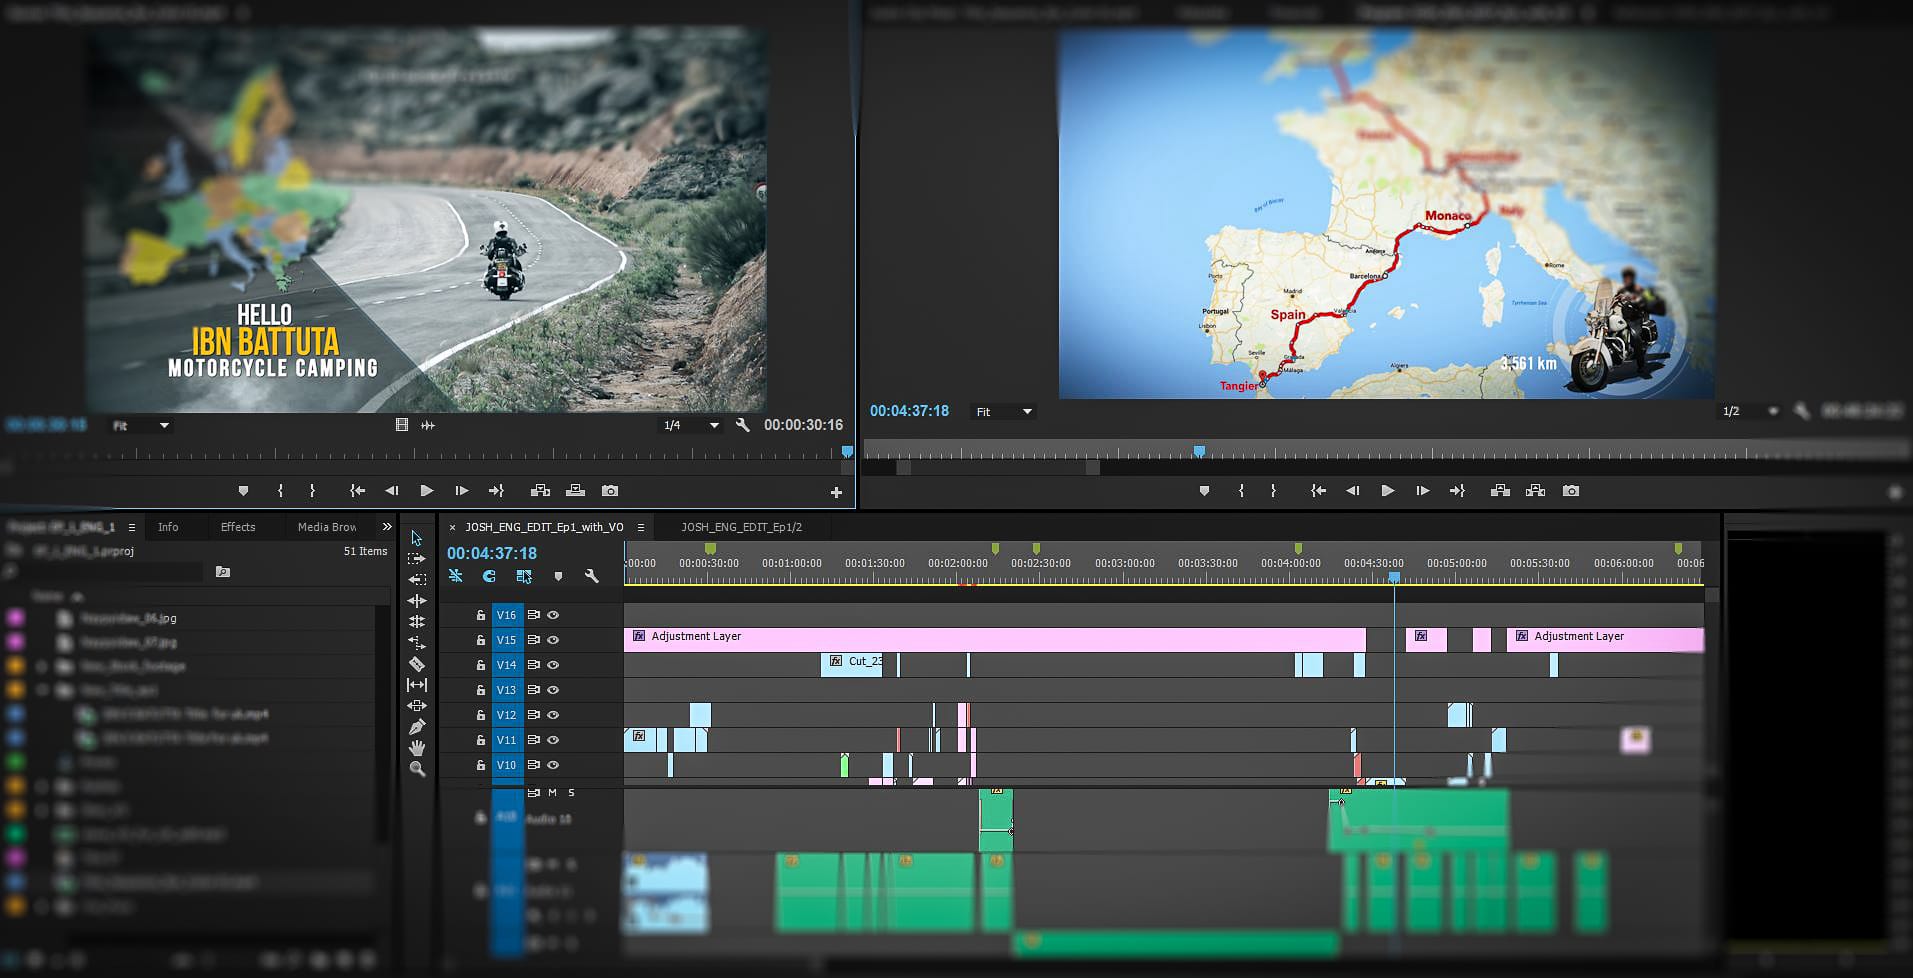This screenshot has width=1913, height=978.
Task: Click Export Frame camera in Program monitor
Action: coord(1571,491)
